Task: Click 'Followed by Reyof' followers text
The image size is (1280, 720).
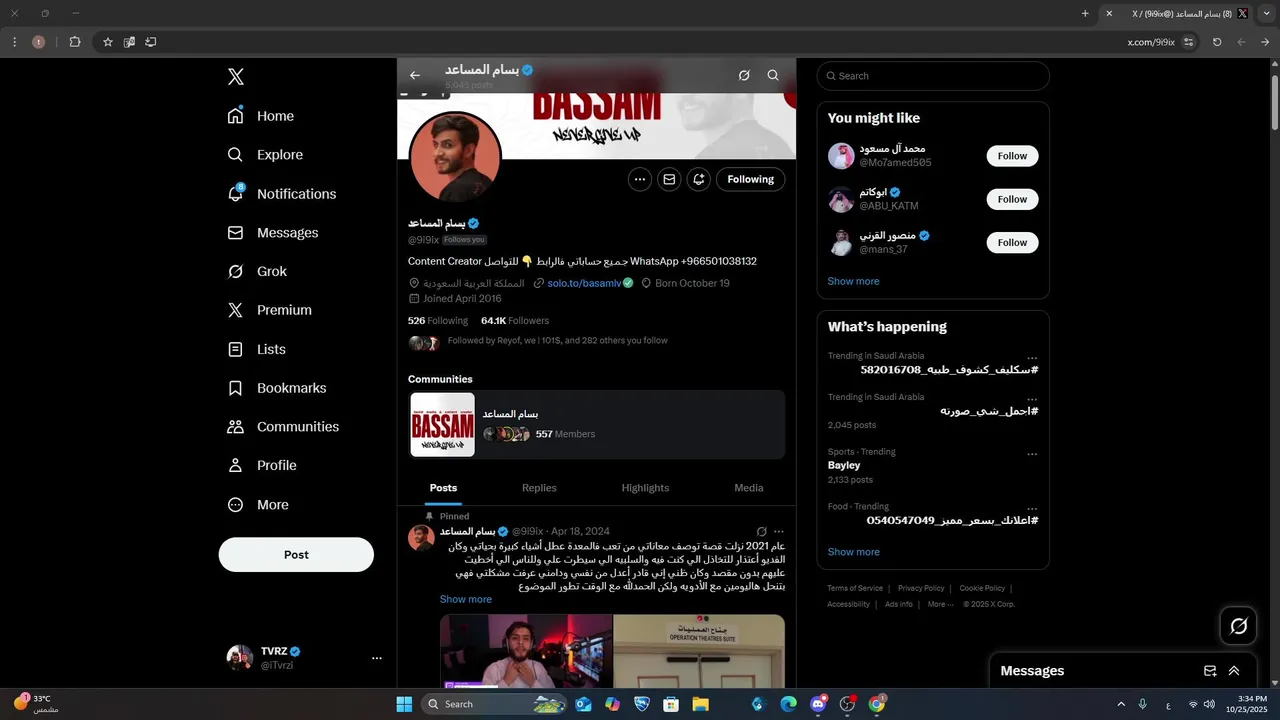Action: coord(558,341)
